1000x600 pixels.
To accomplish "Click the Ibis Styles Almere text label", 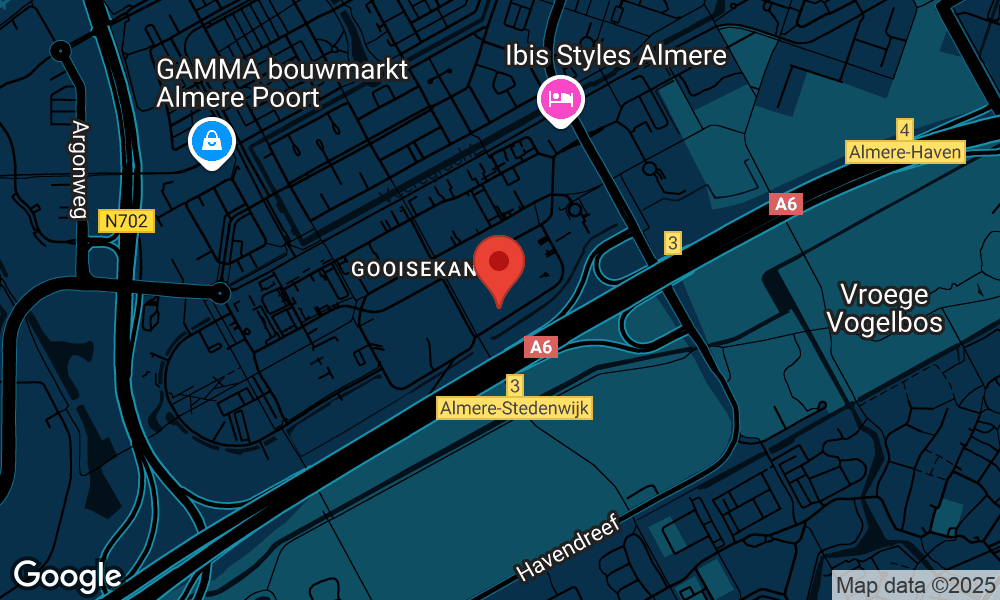I will coord(616,55).
